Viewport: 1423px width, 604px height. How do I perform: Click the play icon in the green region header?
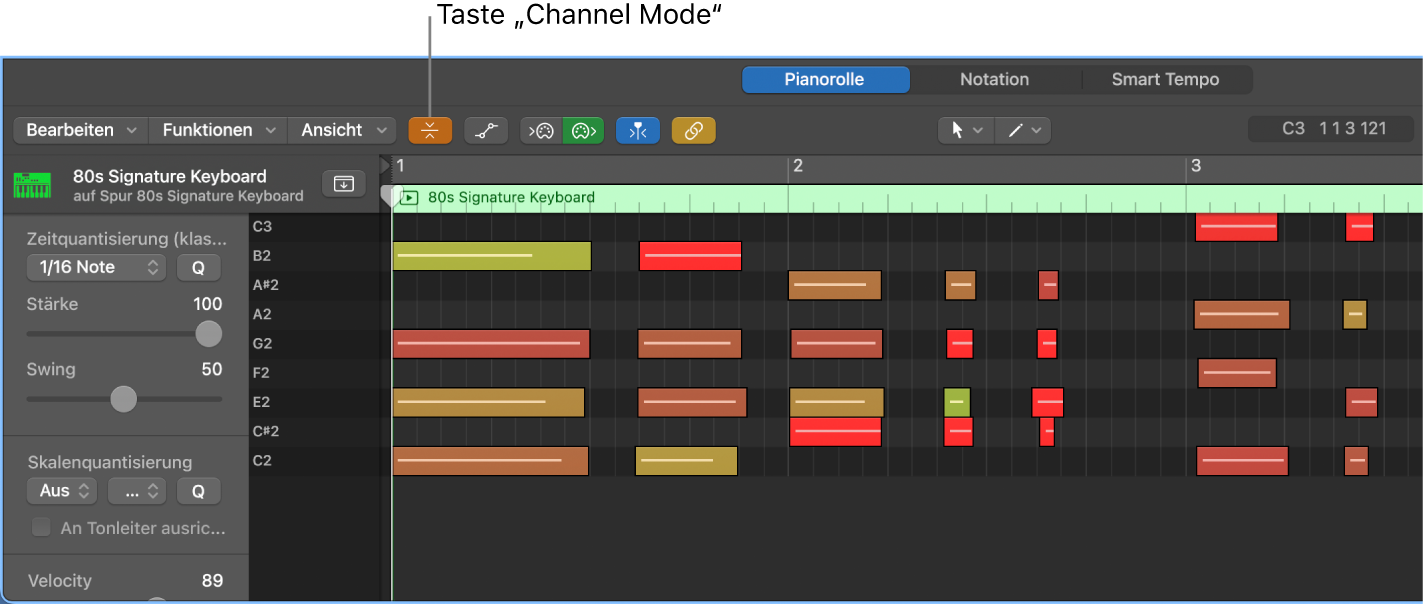coord(408,198)
